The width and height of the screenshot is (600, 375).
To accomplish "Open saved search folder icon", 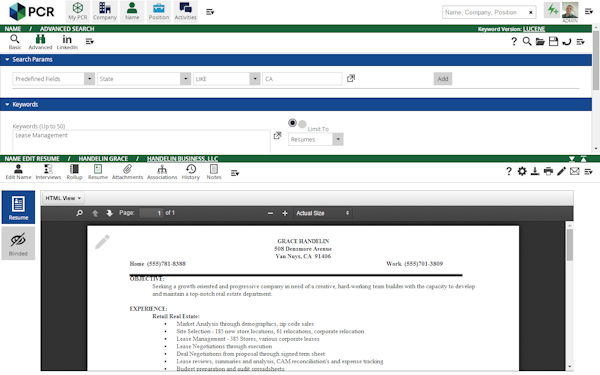I will pos(540,41).
